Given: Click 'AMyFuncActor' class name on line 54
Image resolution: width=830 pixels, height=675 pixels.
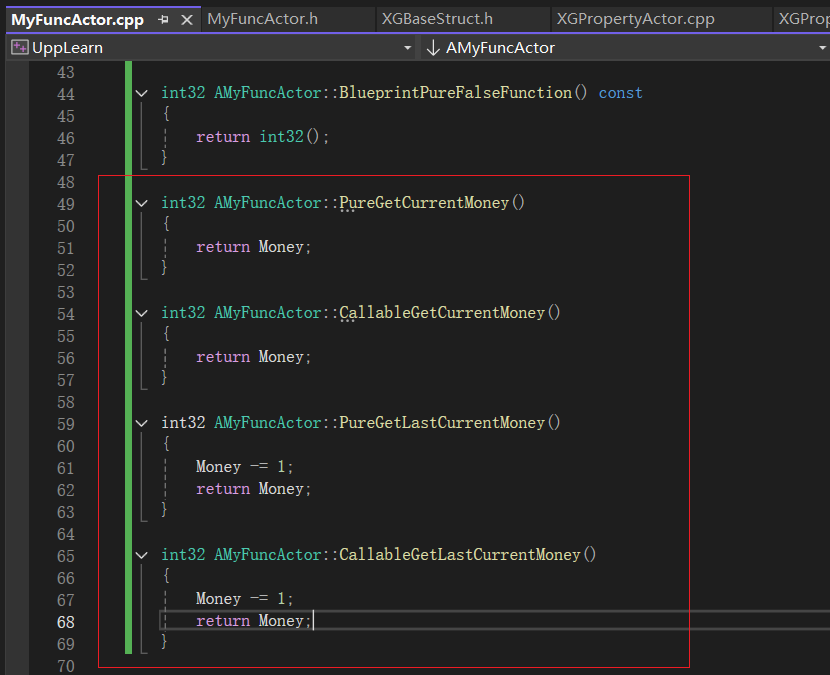Looking at the screenshot, I should (x=268, y=313).
